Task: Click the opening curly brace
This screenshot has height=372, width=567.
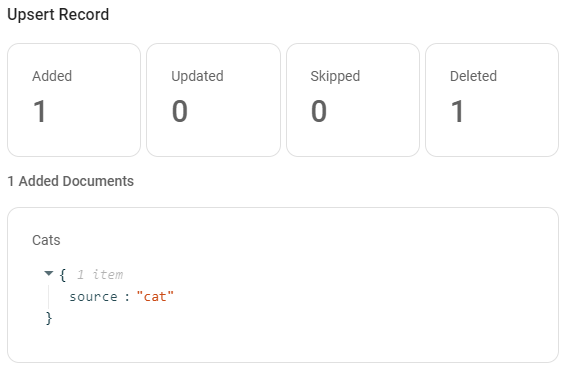Action: [x=63, y=275]
